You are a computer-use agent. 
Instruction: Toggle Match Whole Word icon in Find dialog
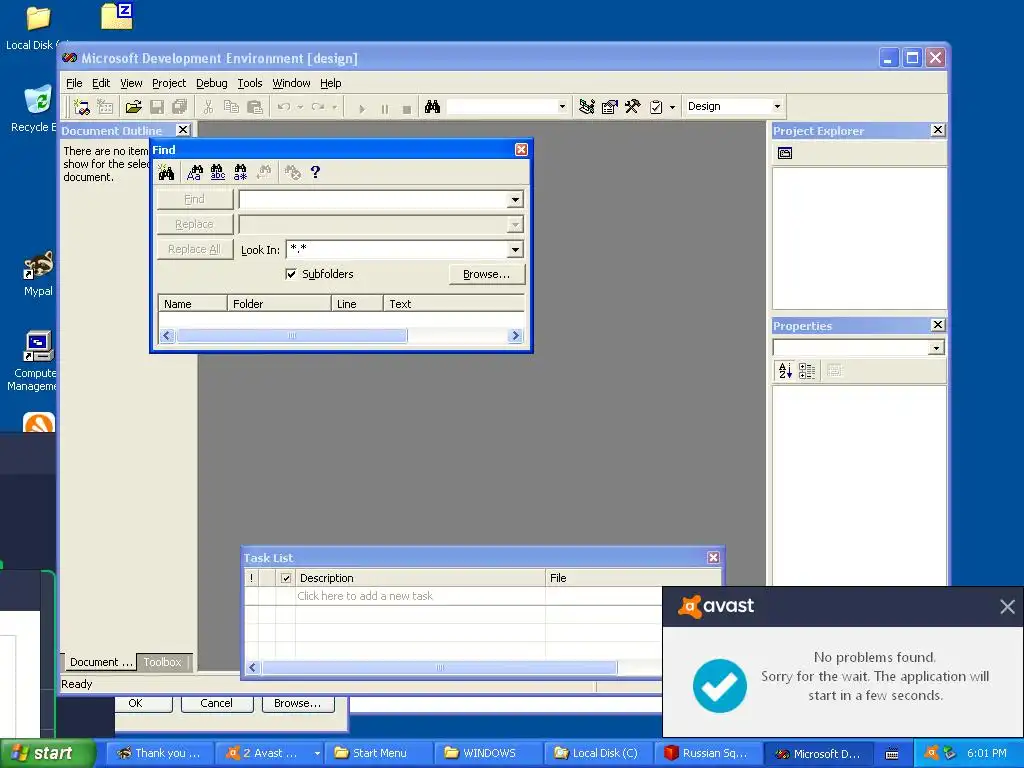point(217,172)
